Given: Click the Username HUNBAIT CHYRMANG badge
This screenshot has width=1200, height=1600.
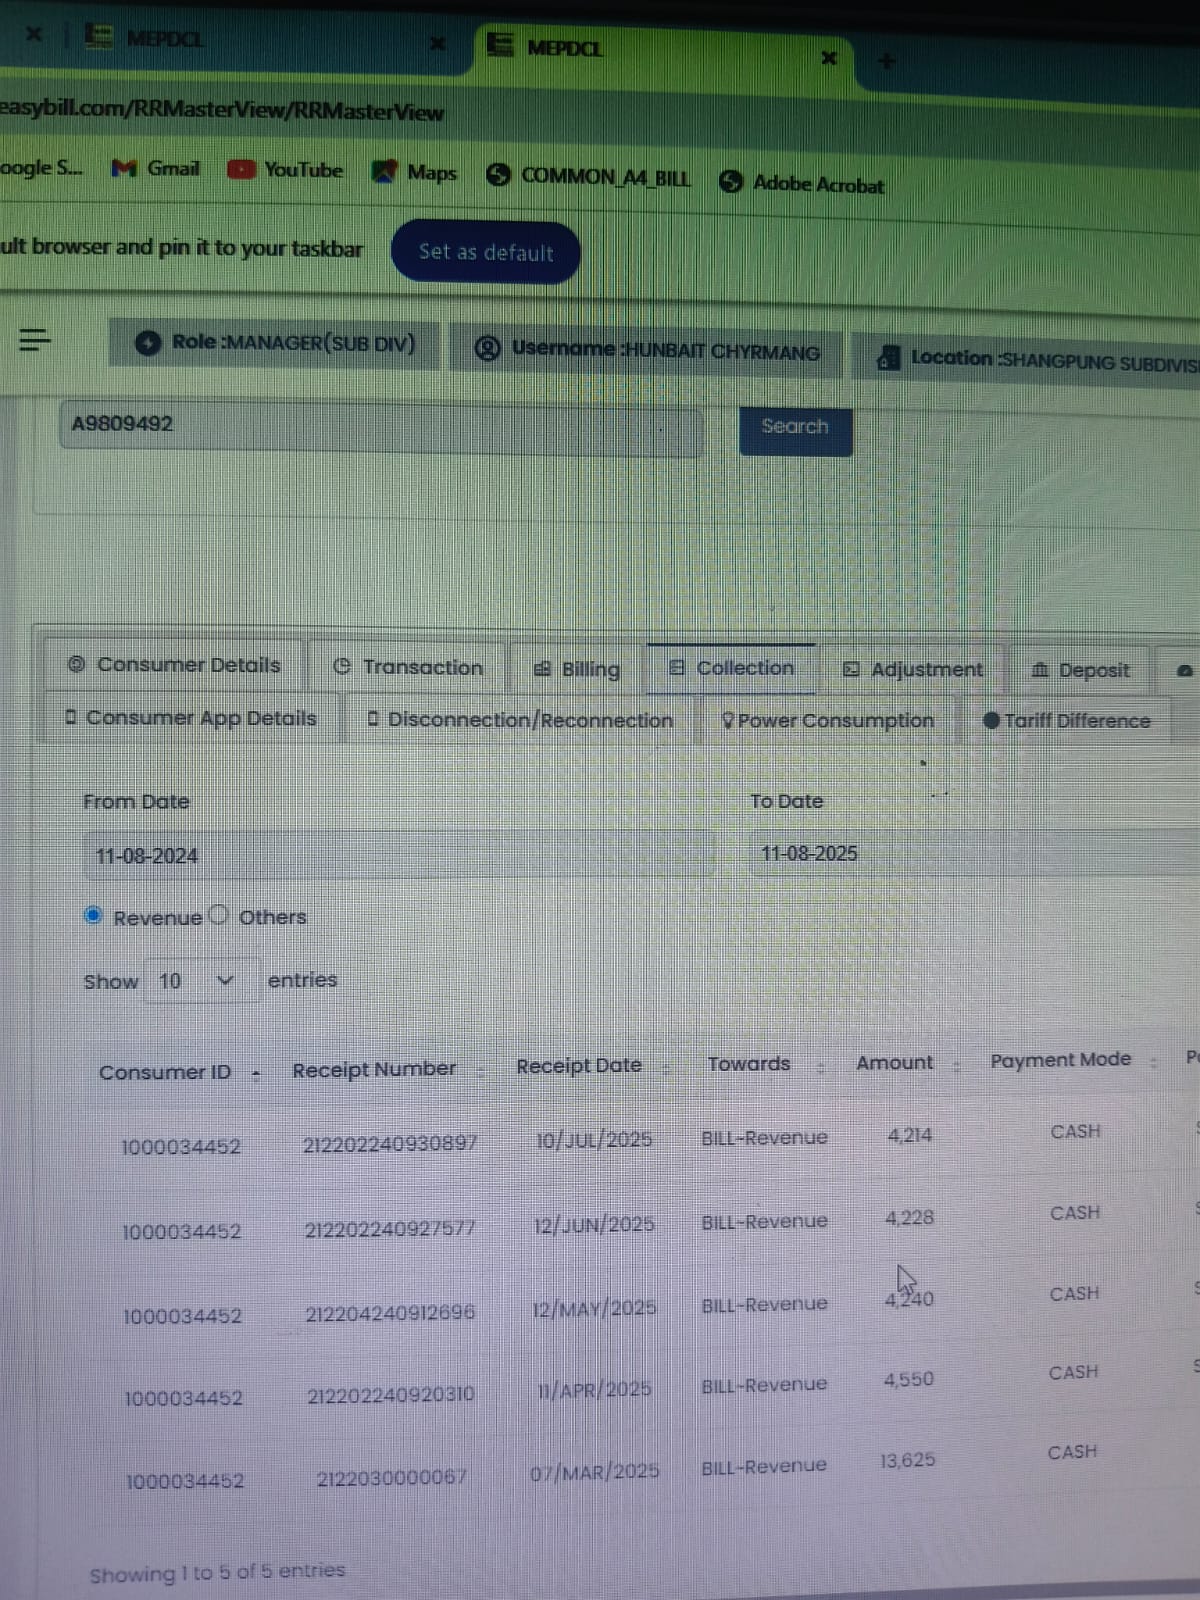Looking at the screenshot, I should coord(647,349).
